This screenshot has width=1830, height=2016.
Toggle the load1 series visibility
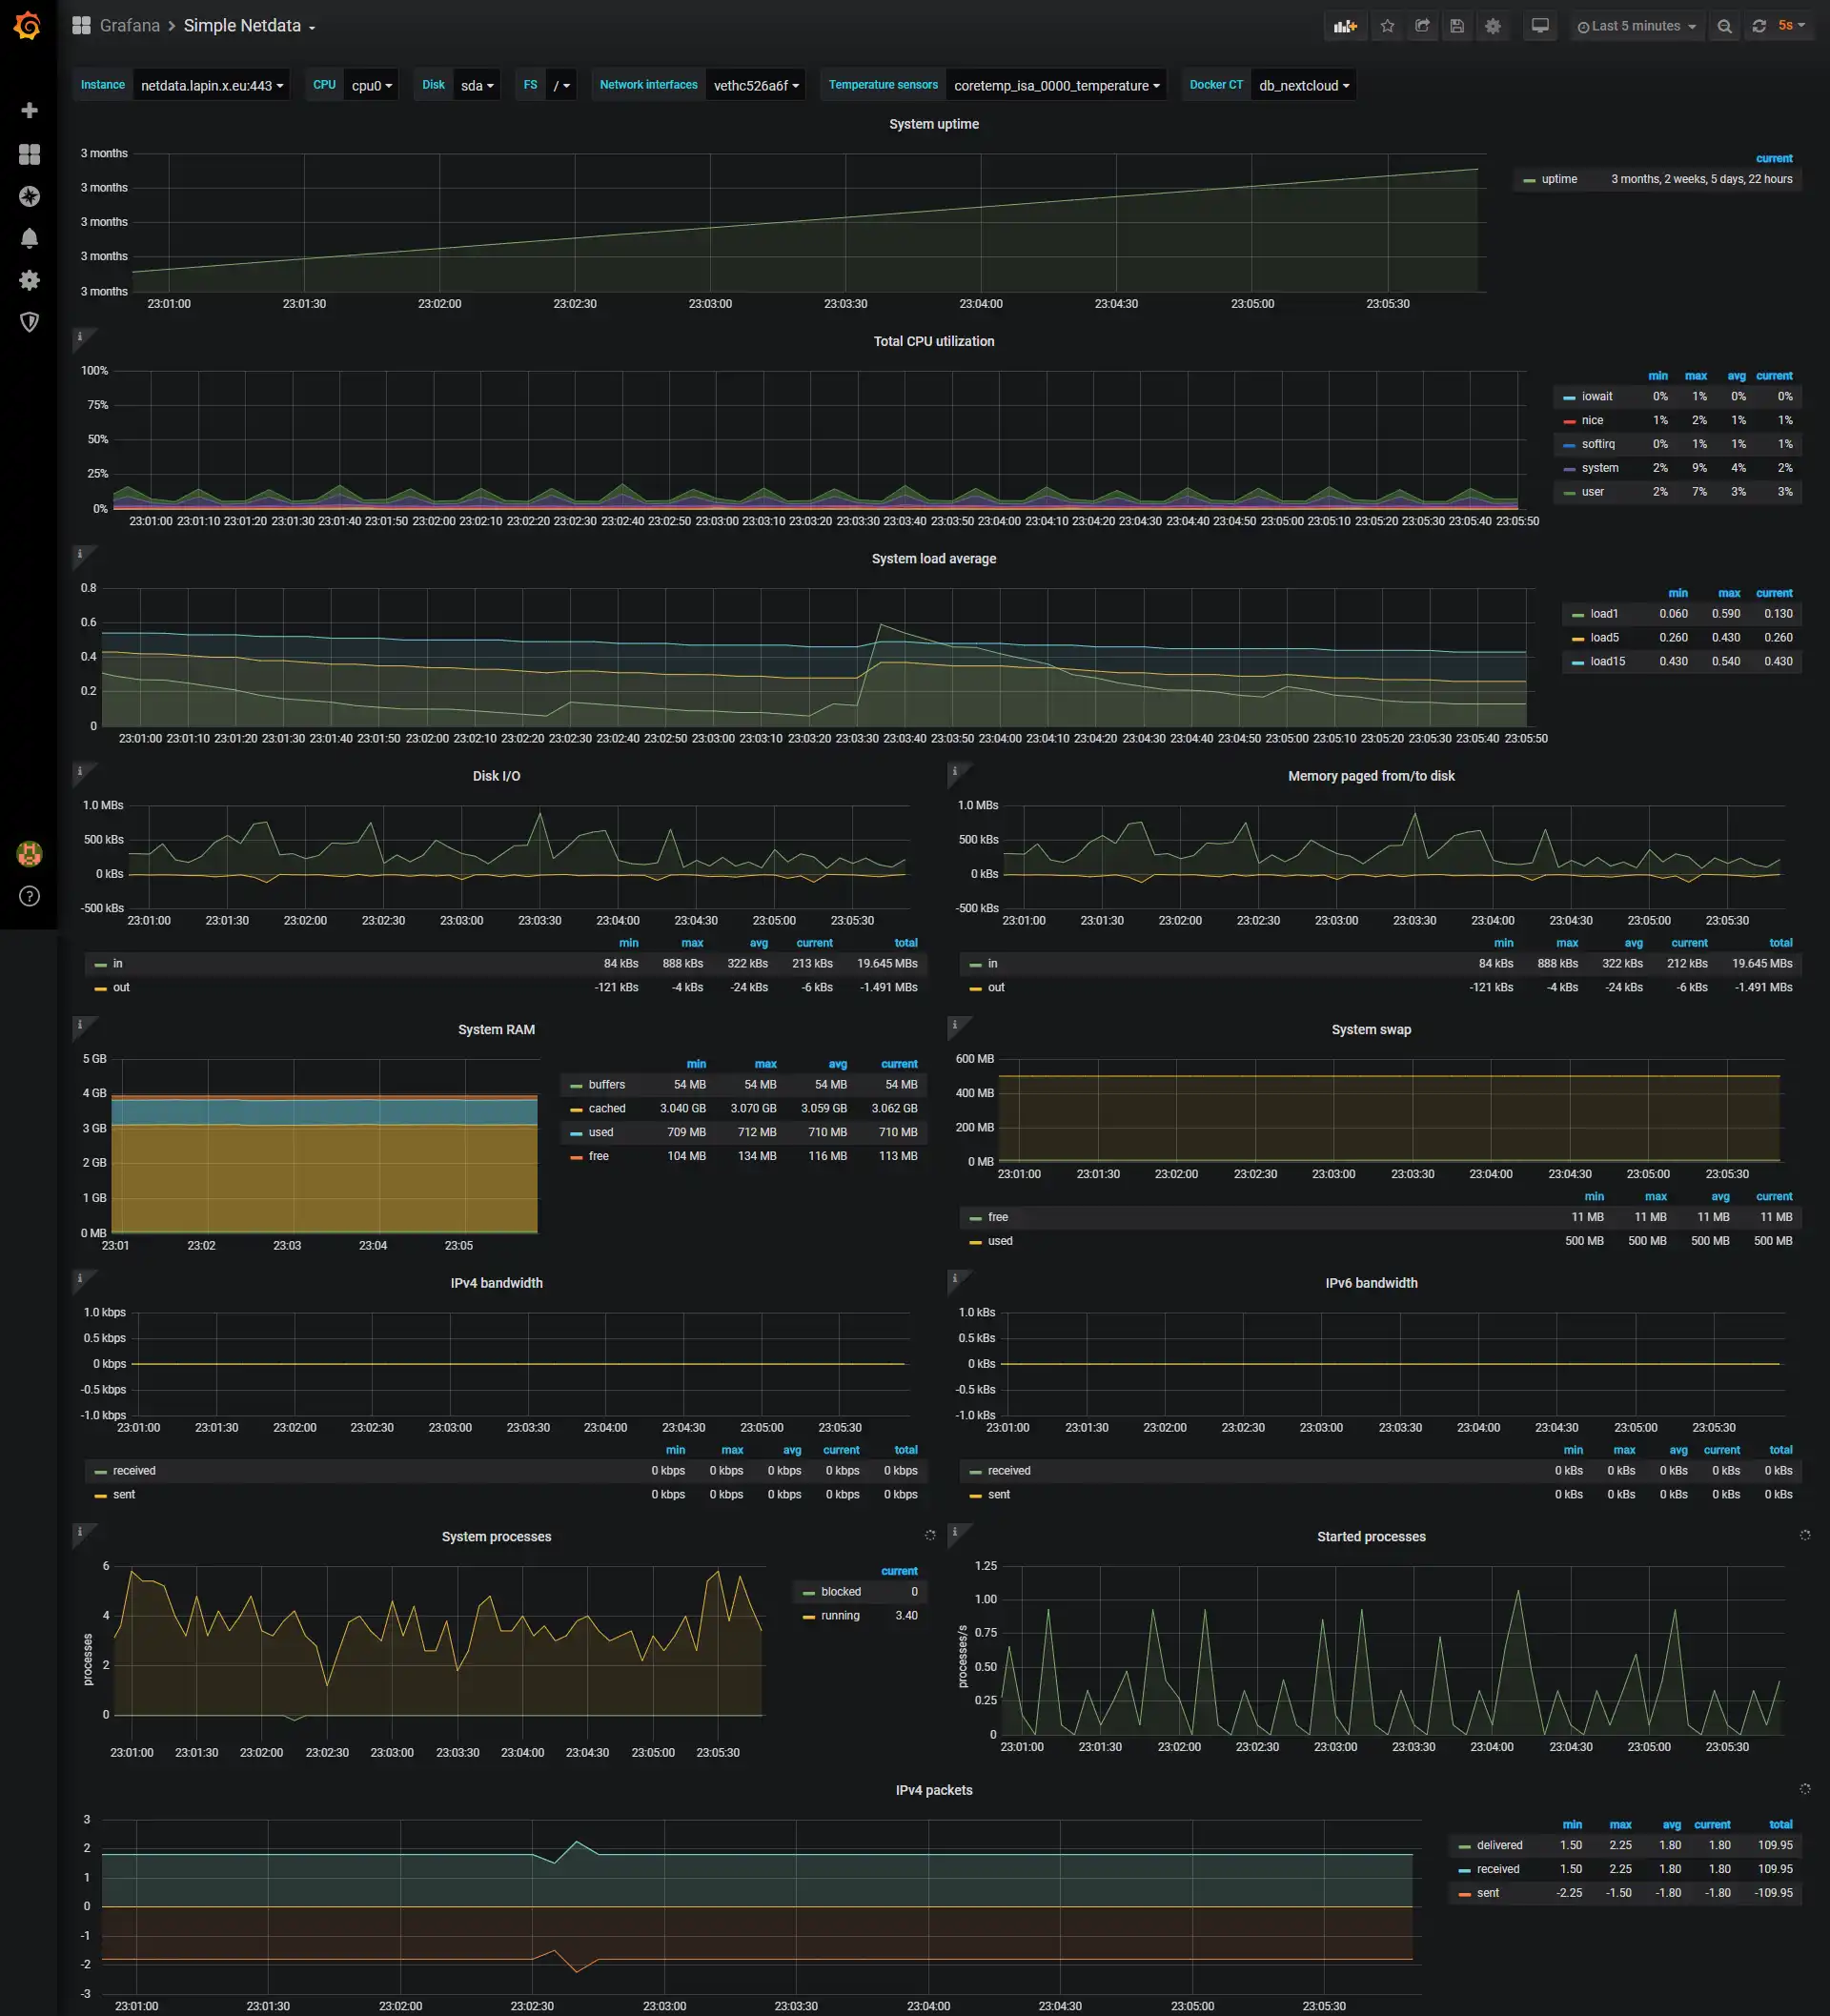click(x=1604, y=613)
